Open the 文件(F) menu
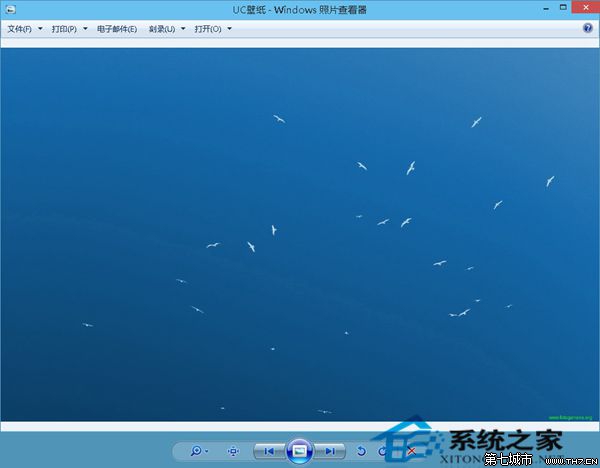 (x=20, y=29)
